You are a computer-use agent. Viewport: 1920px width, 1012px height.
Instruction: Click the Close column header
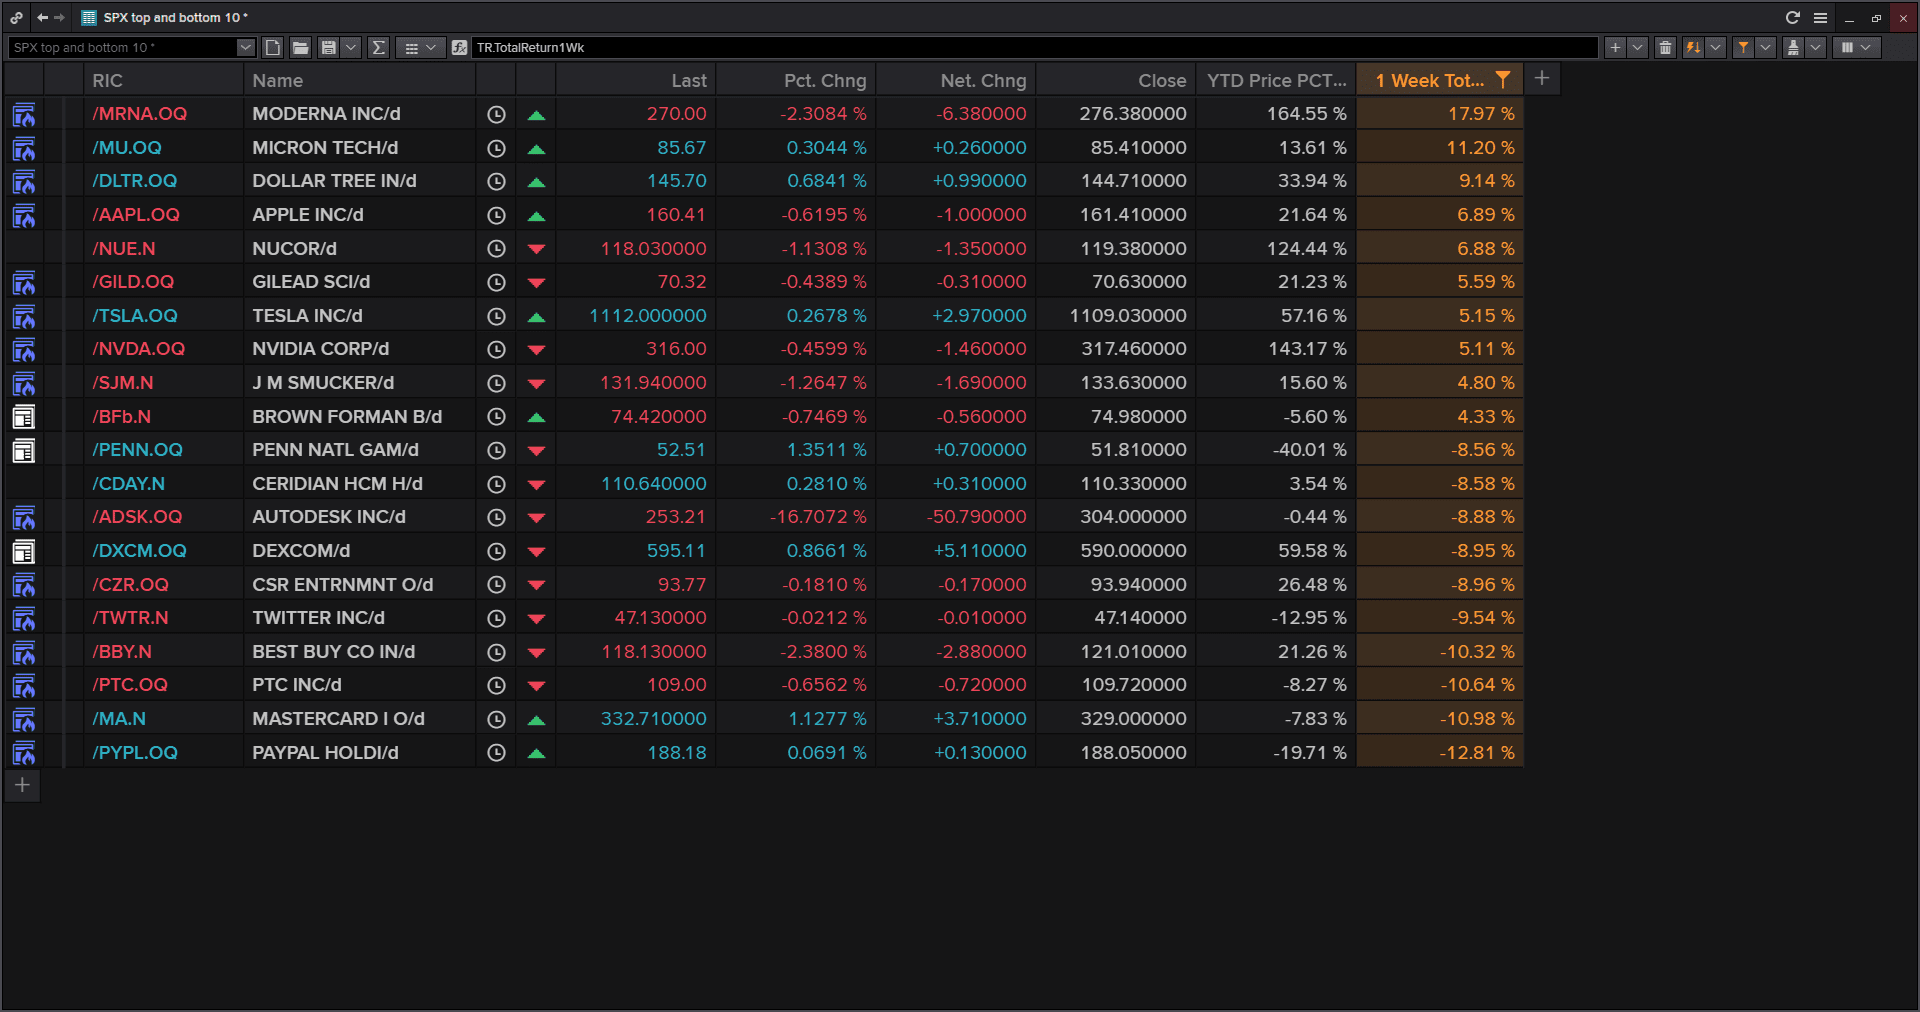1115,80
